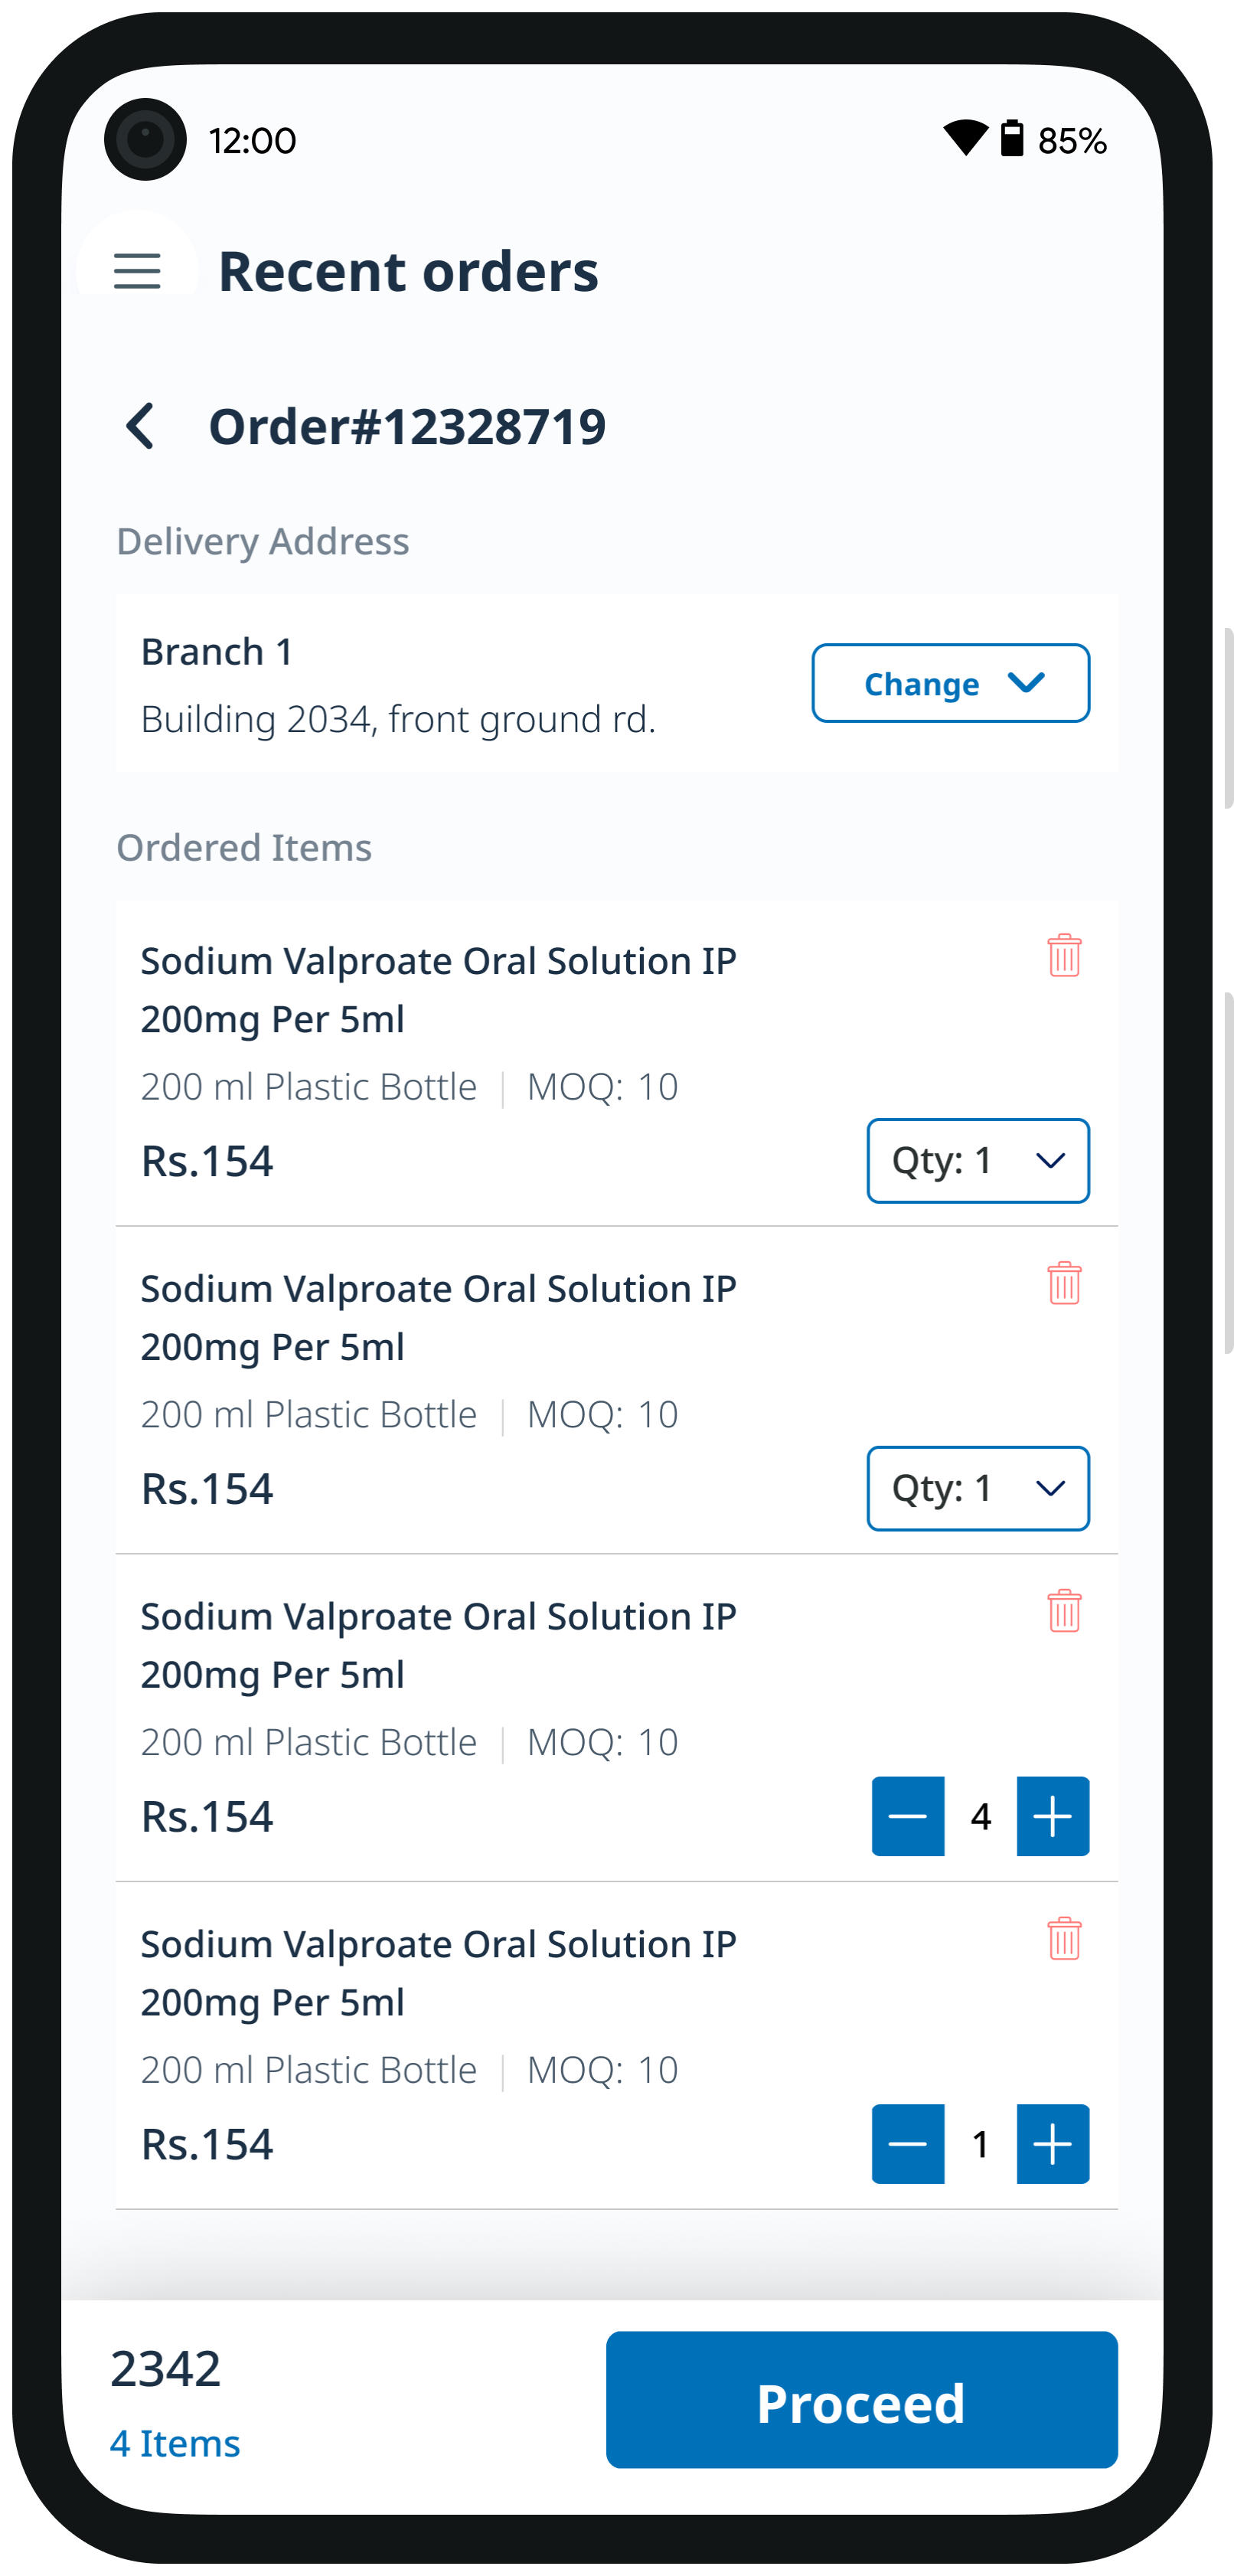1234x2576 pixels.
Task: Reduce quantity of the fourth item
Action: [908, 2144]
